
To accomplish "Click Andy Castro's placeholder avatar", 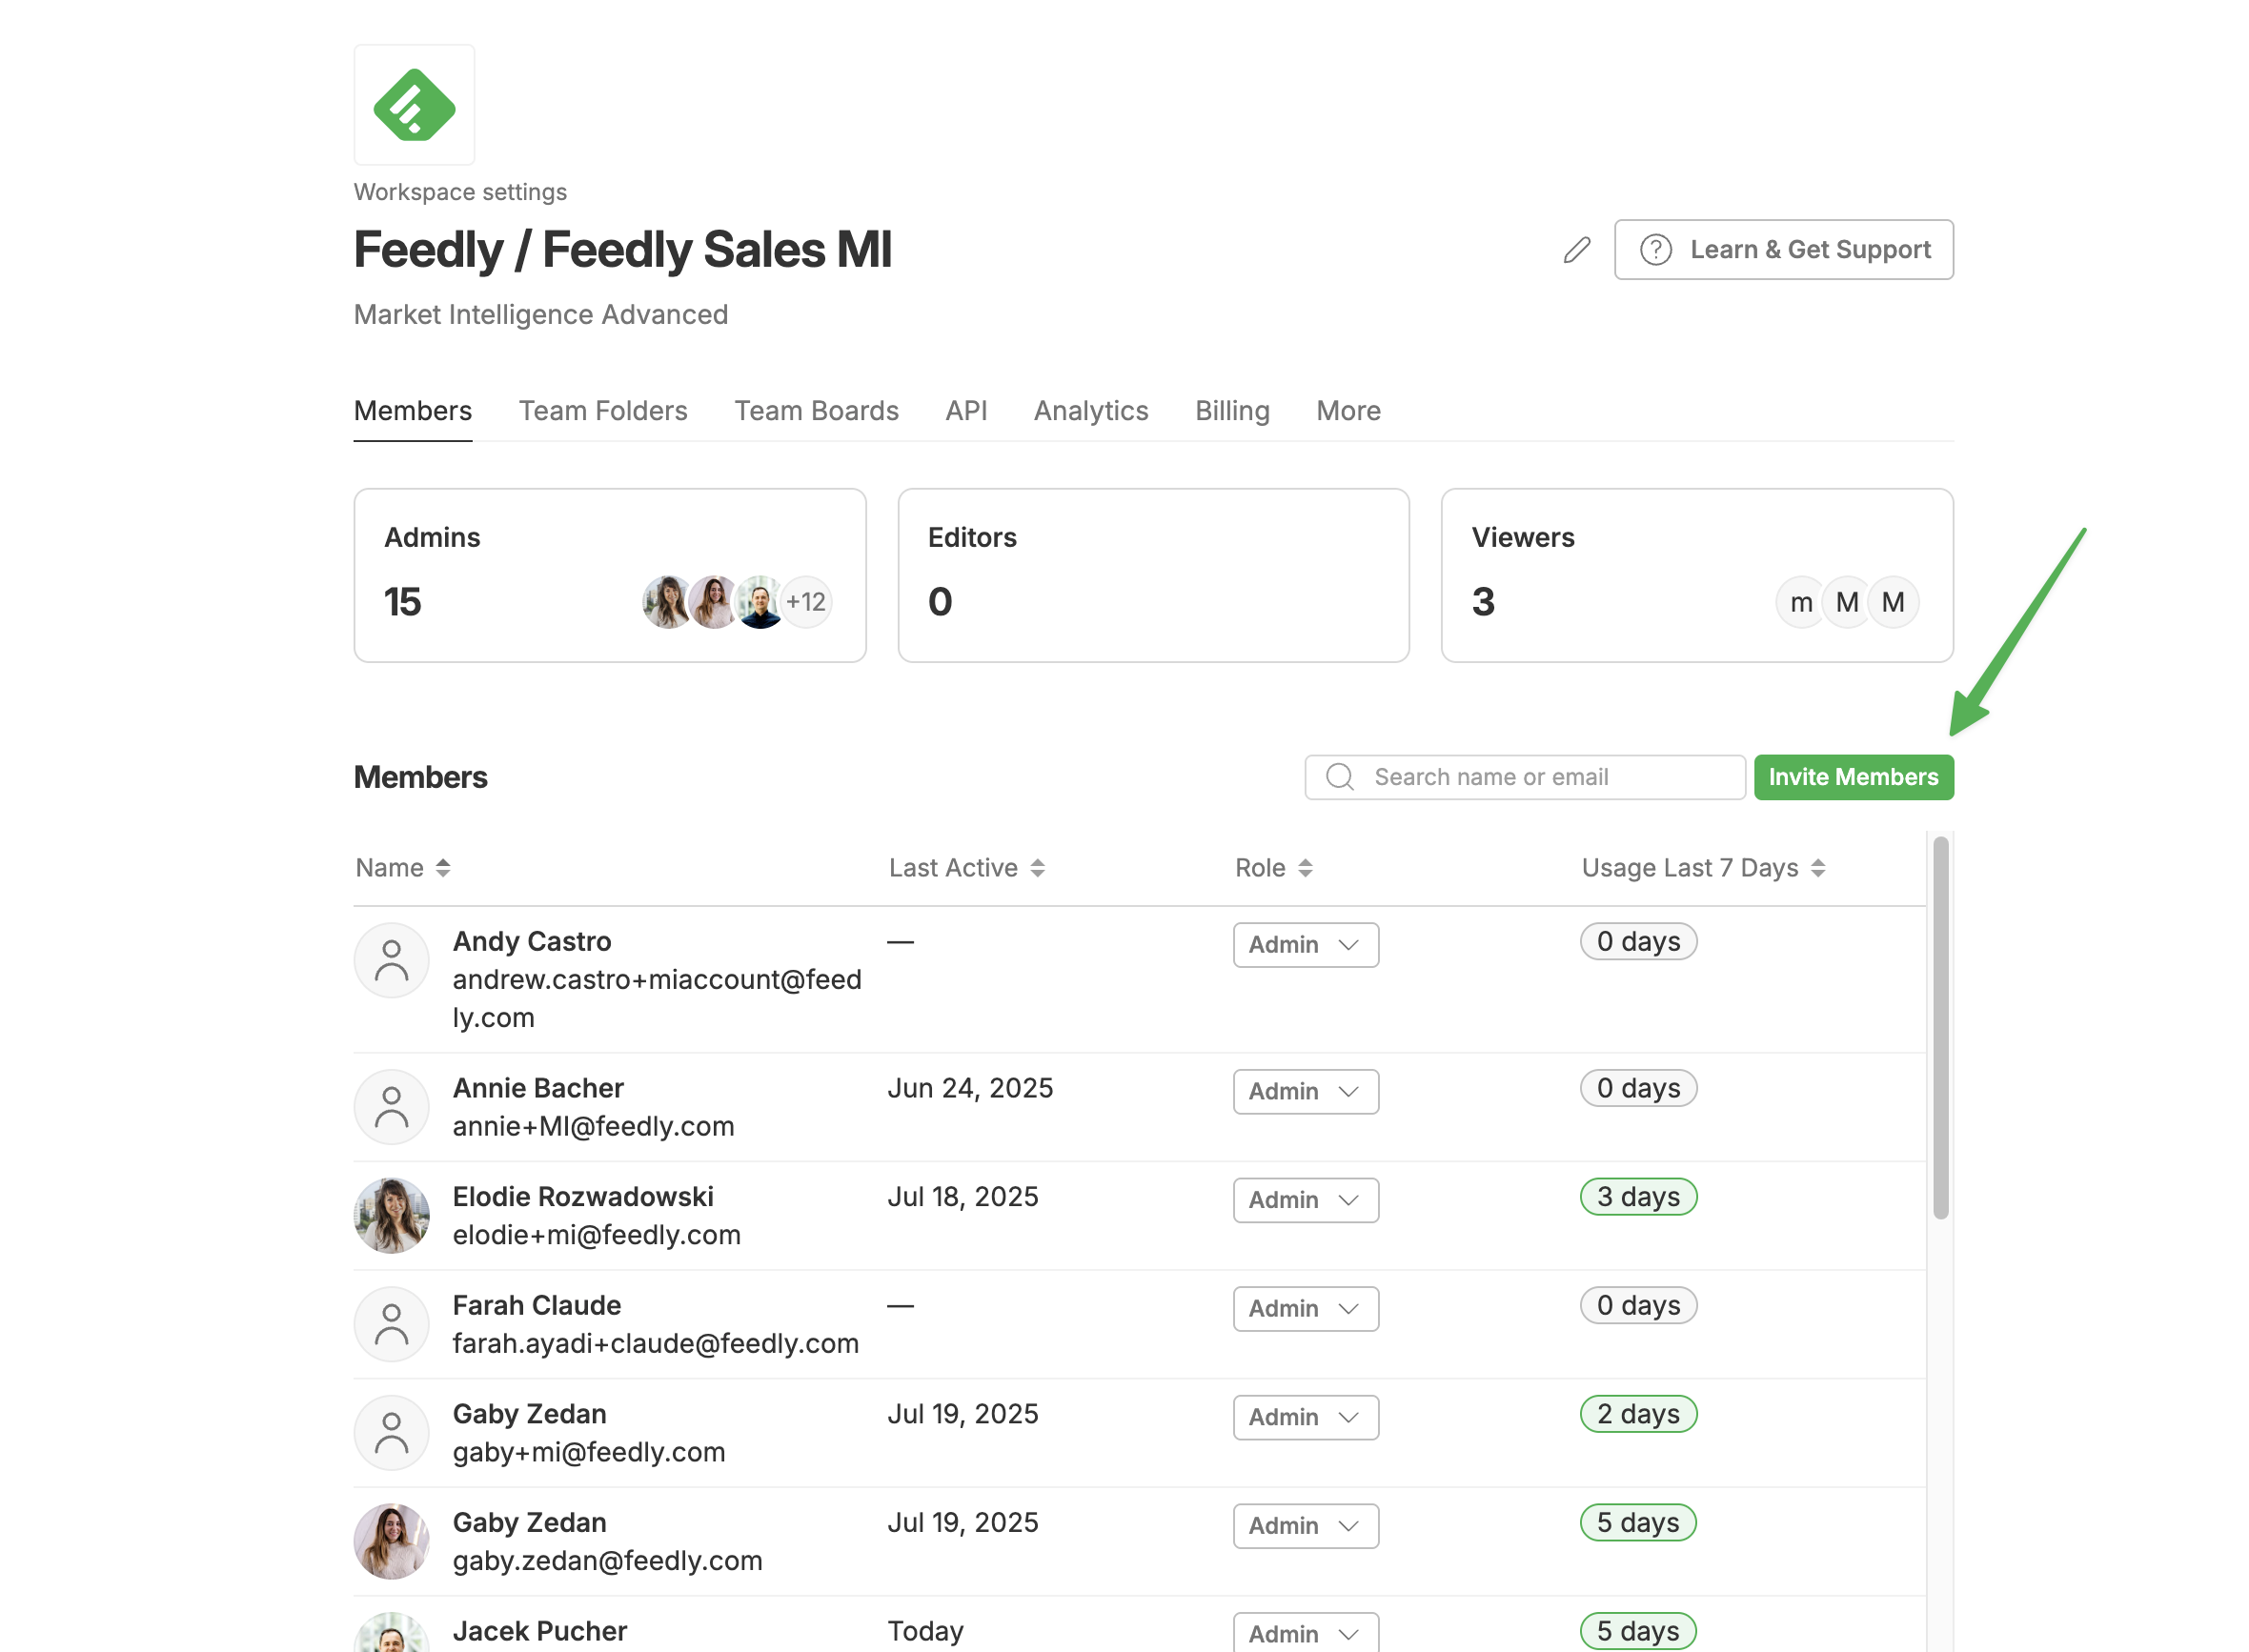I will tap(392, 960).
